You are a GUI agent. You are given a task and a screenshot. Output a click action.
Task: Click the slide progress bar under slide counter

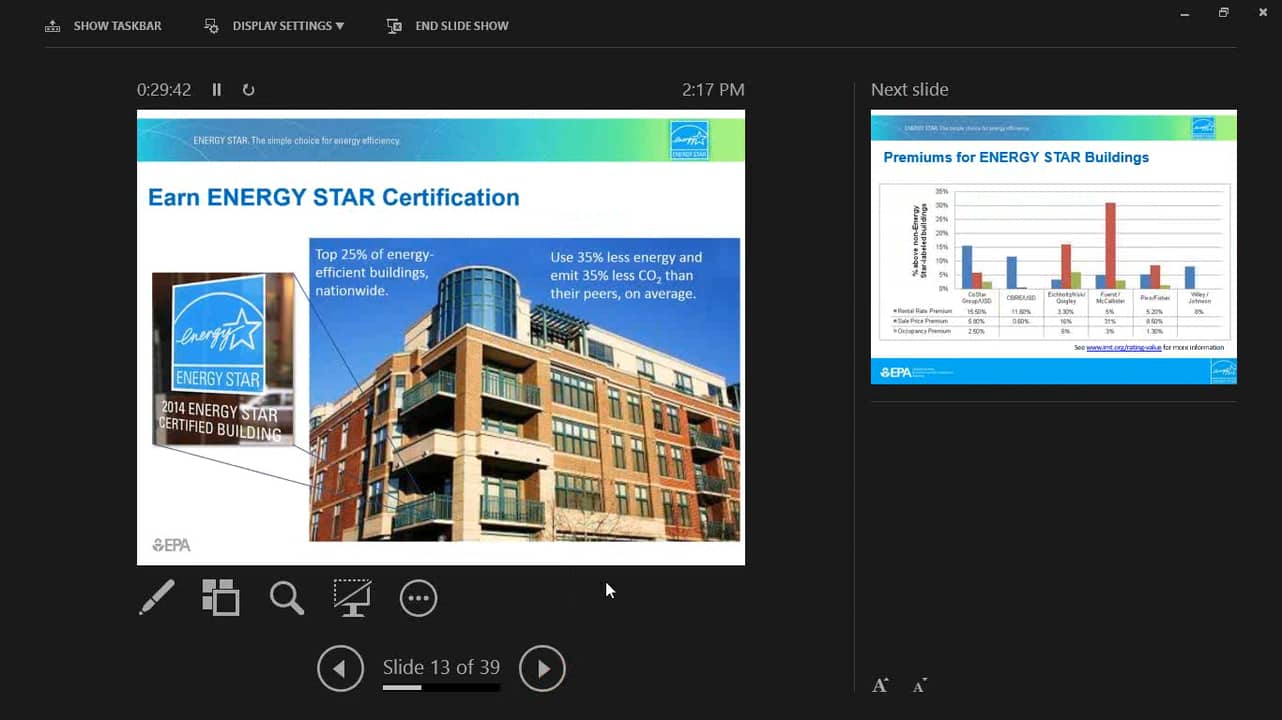441,688
